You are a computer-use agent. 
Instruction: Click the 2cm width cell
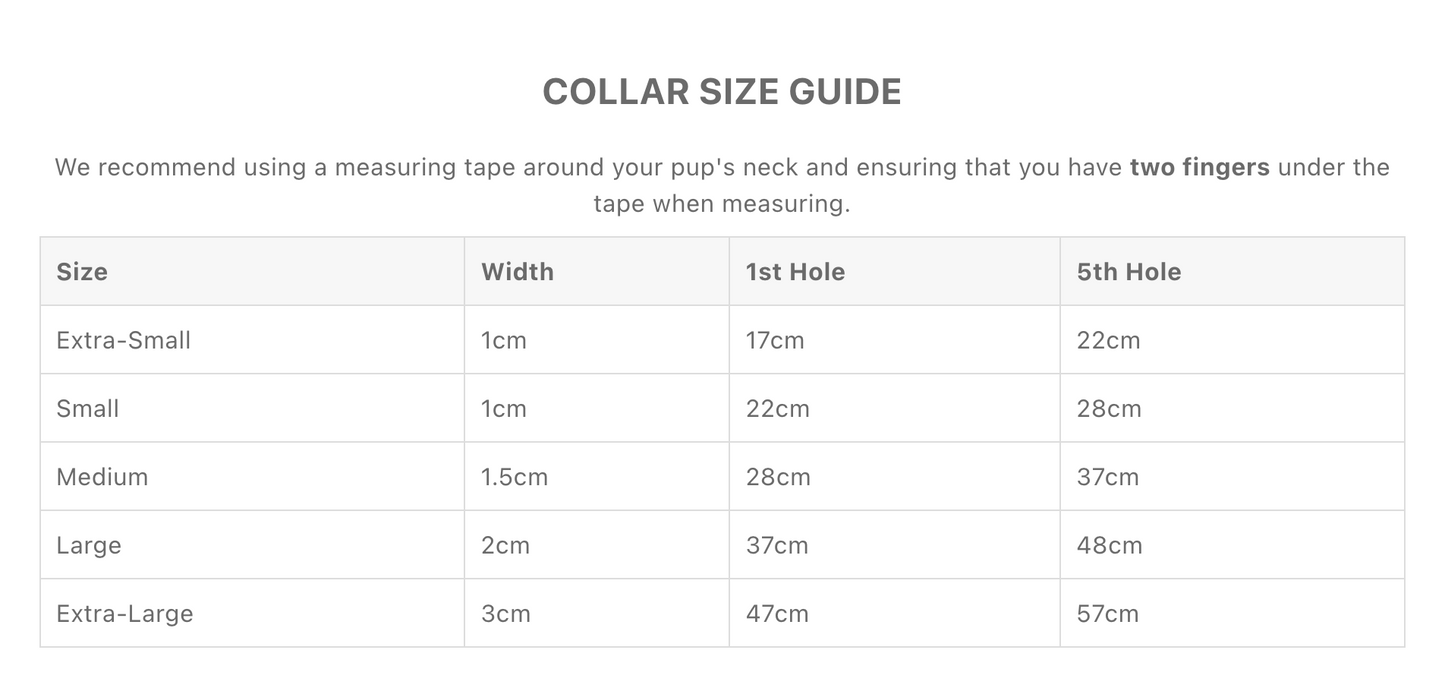point(505,546)
